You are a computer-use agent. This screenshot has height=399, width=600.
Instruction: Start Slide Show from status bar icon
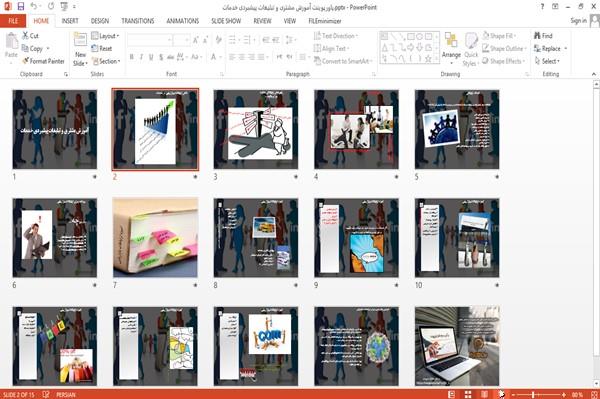tap(501, 394)
